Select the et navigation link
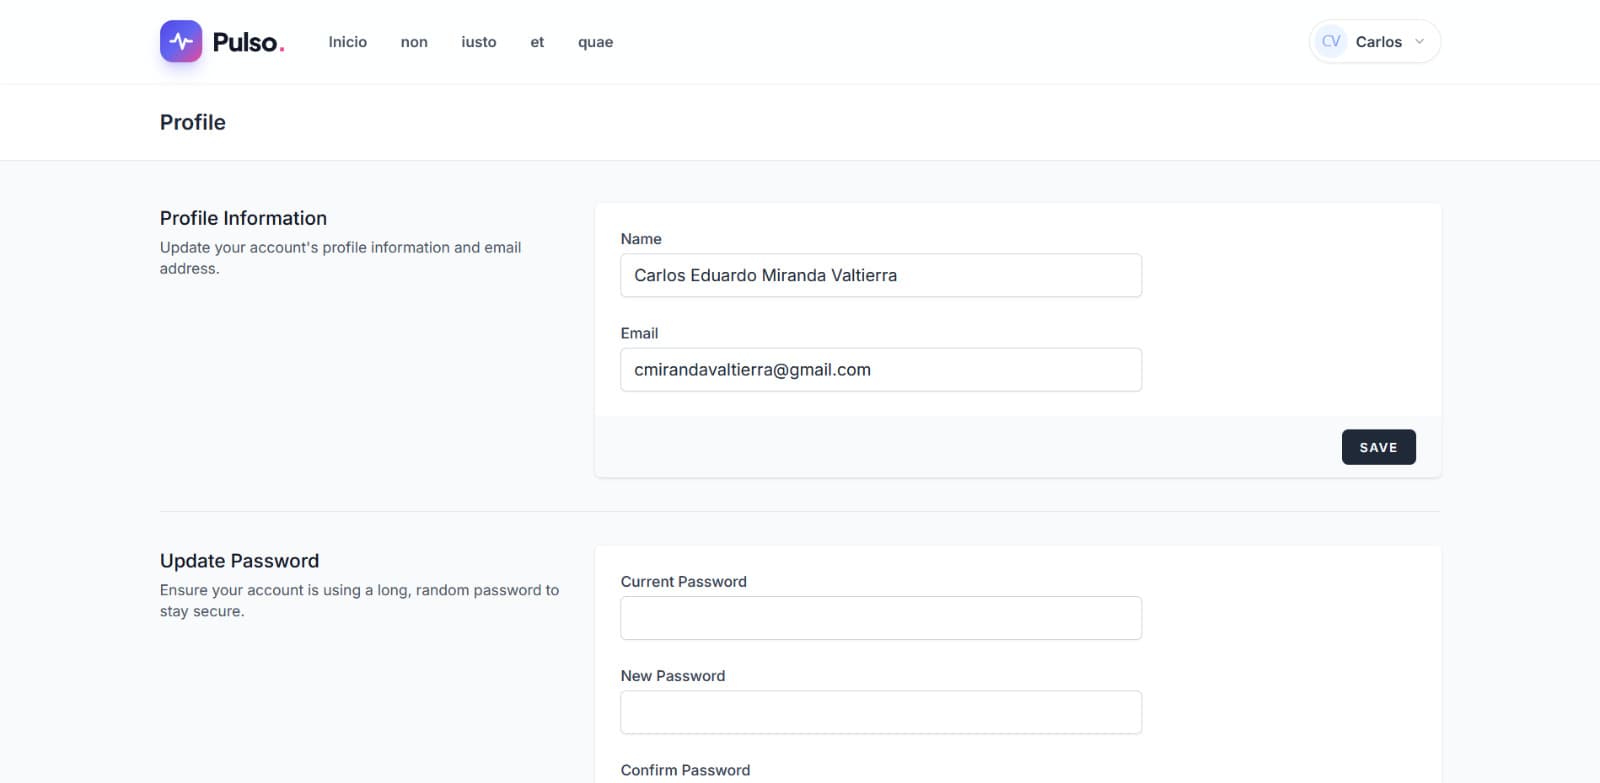Image resolution: width=1600 pixels, height=783 pixels. [x=537, y=42]
